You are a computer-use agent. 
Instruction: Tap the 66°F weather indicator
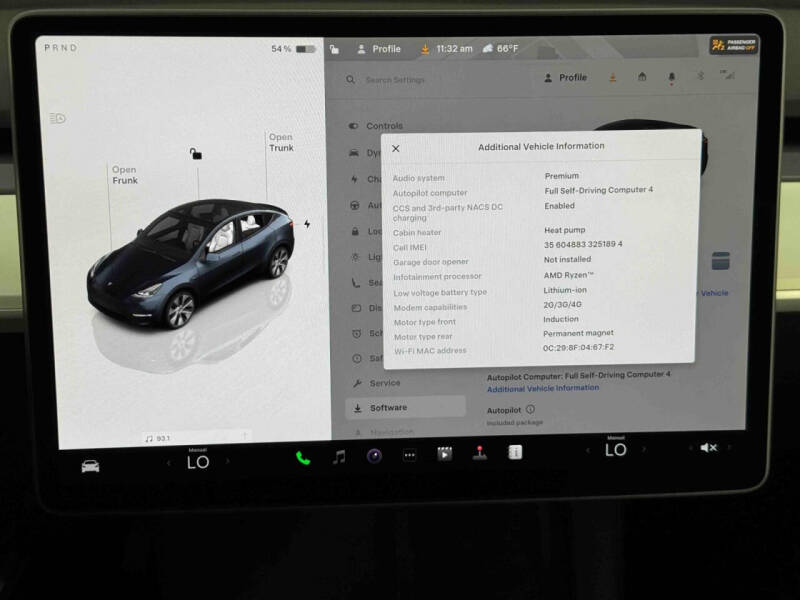pos(500,48)
